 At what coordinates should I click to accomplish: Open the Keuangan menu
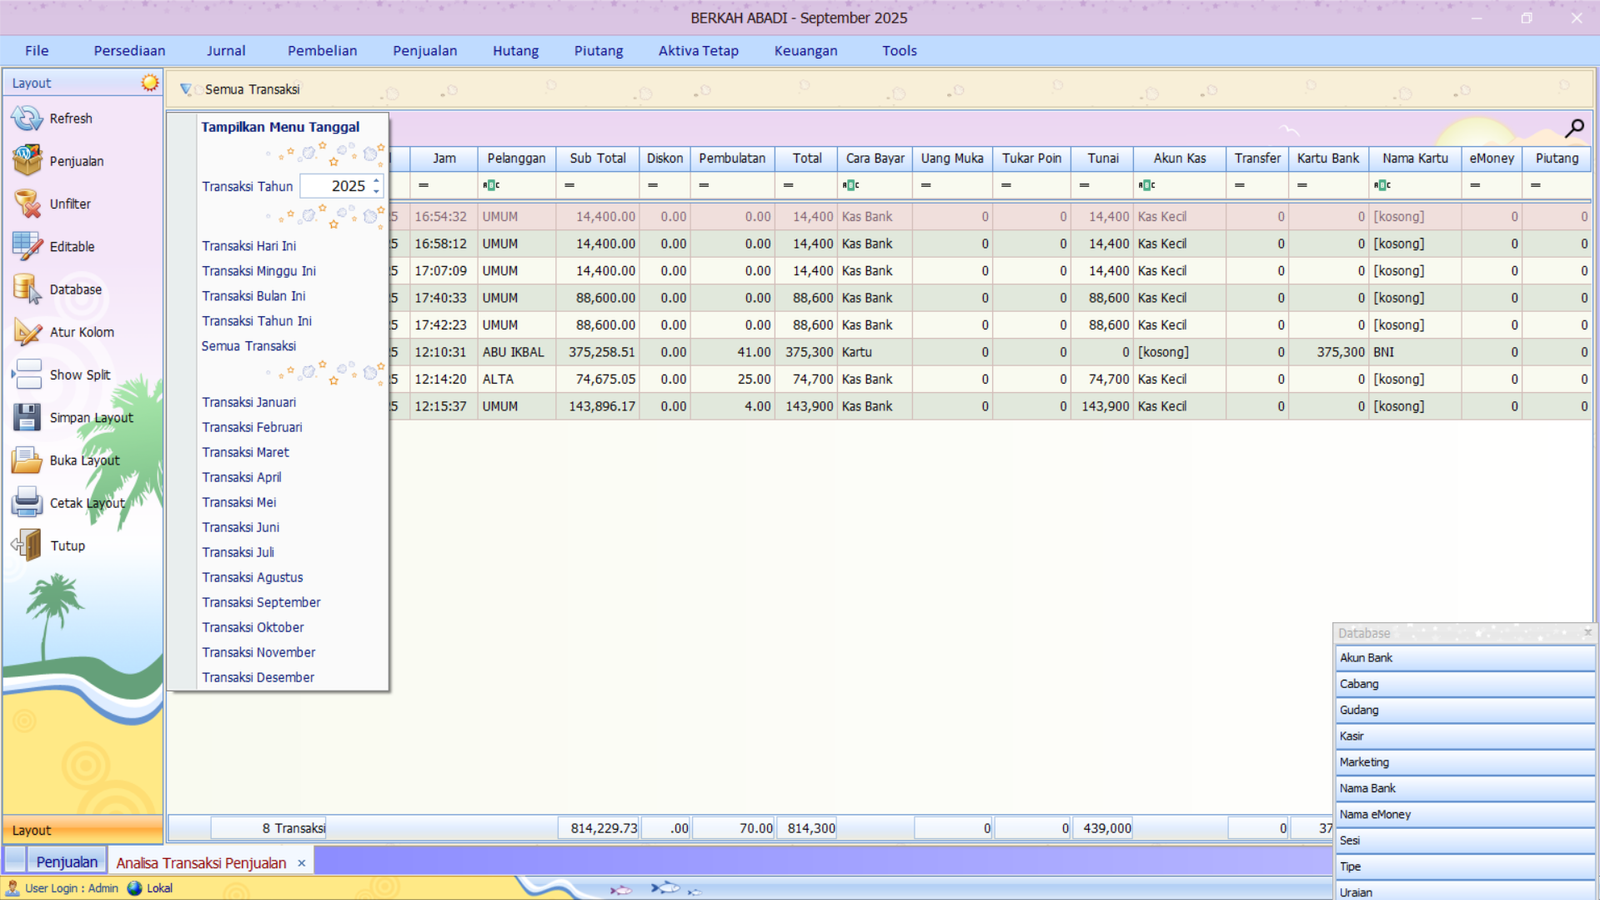click(805, 51)
